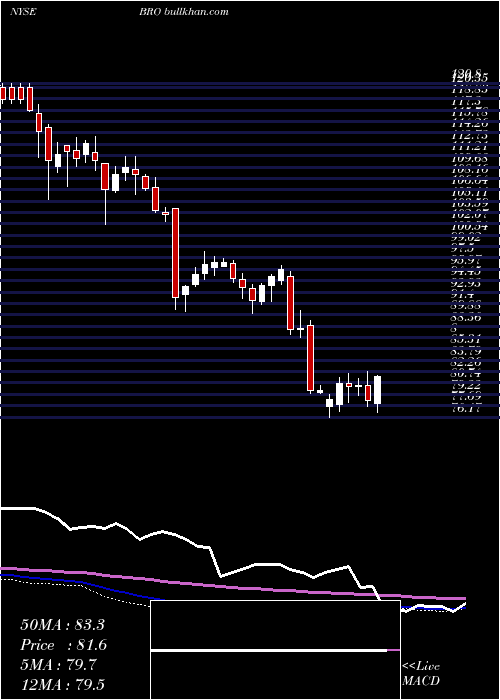
Task: Click the 79.22 price axis label
Action: coord(468,385)
